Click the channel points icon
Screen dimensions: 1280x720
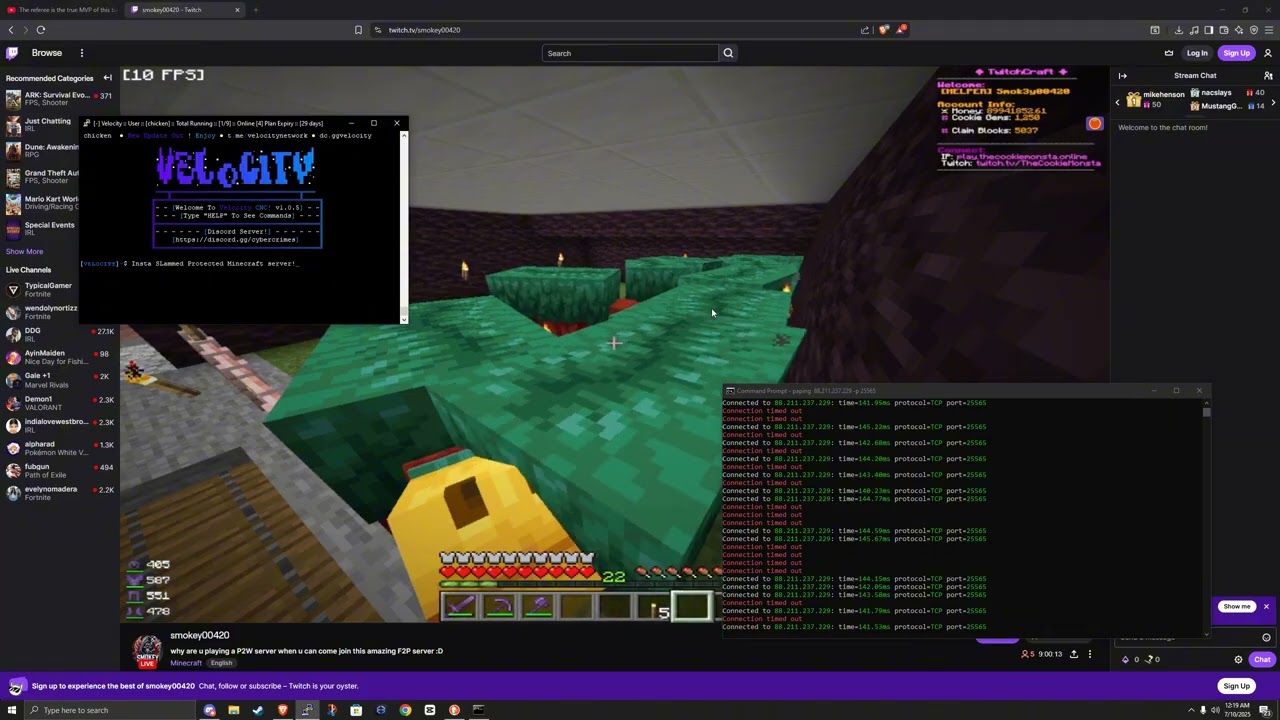pos(1148,659)
